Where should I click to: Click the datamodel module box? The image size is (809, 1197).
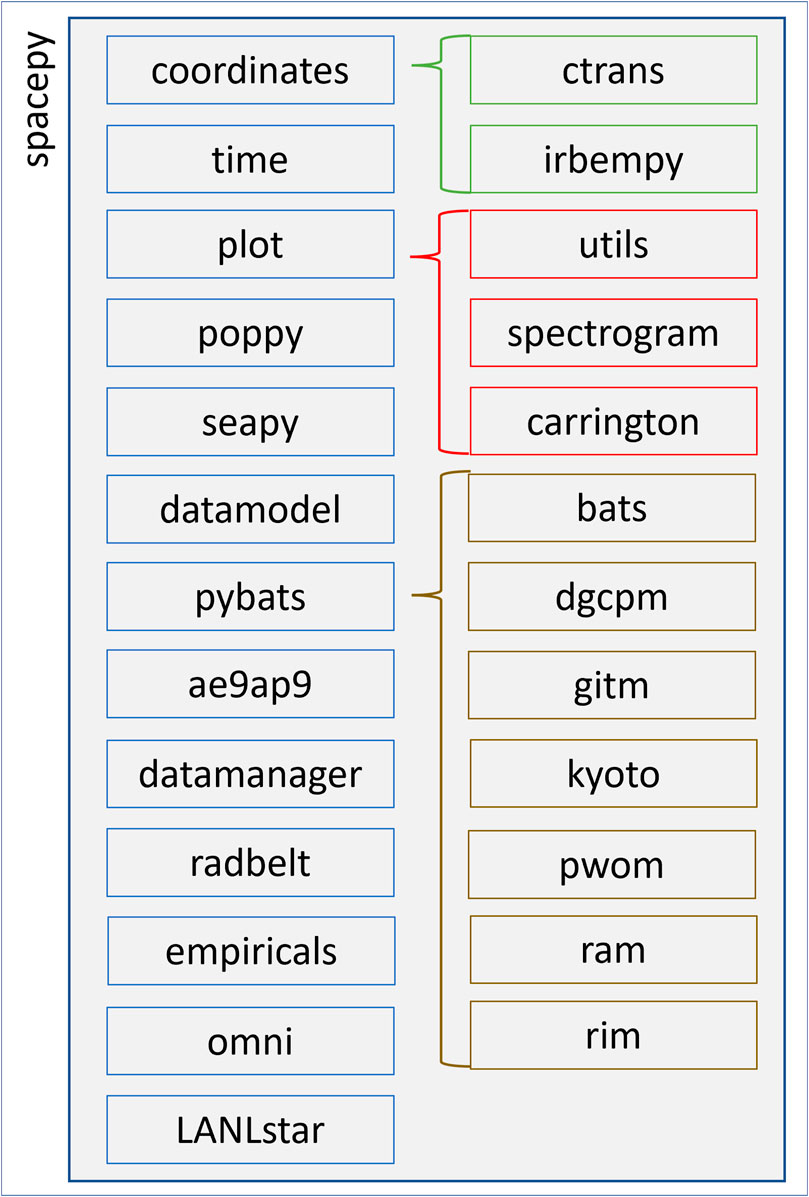(250, 509)
